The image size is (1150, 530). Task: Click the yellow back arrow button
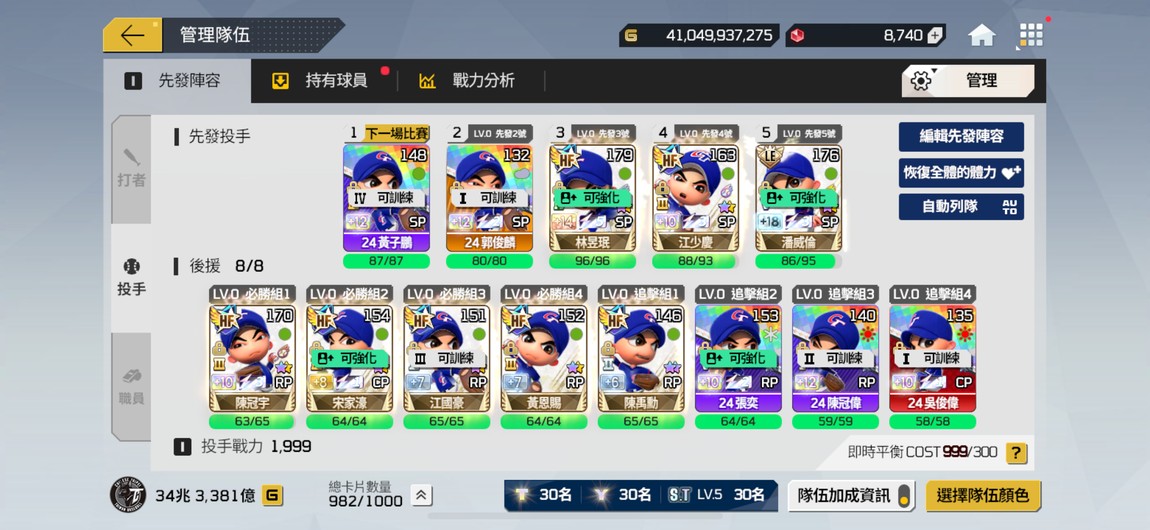[x=133, y=35]
